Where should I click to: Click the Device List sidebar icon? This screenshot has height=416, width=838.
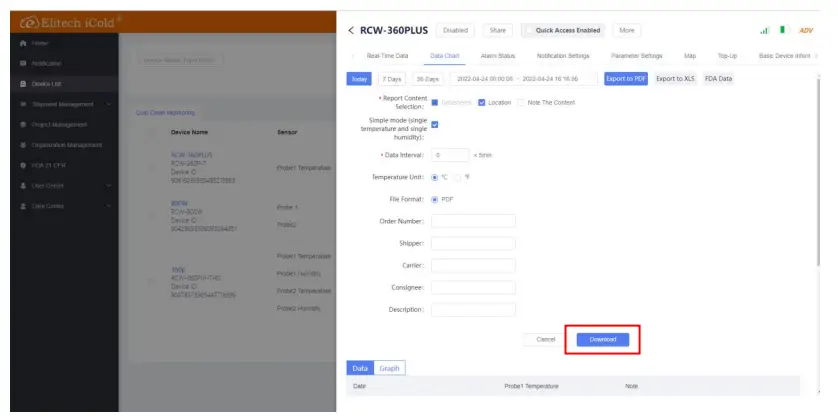pyautogui.click(x=23, y=84)
